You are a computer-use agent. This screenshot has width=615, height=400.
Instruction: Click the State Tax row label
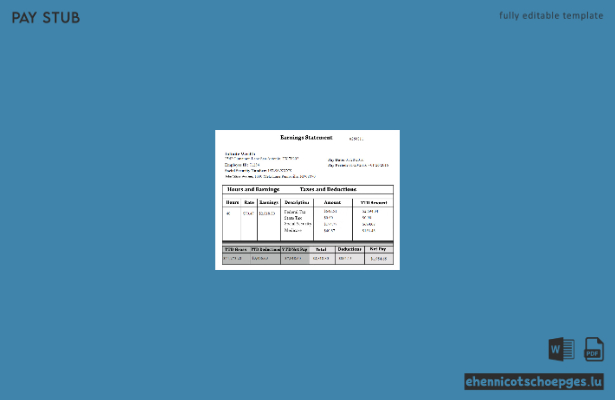pos(293,218)
